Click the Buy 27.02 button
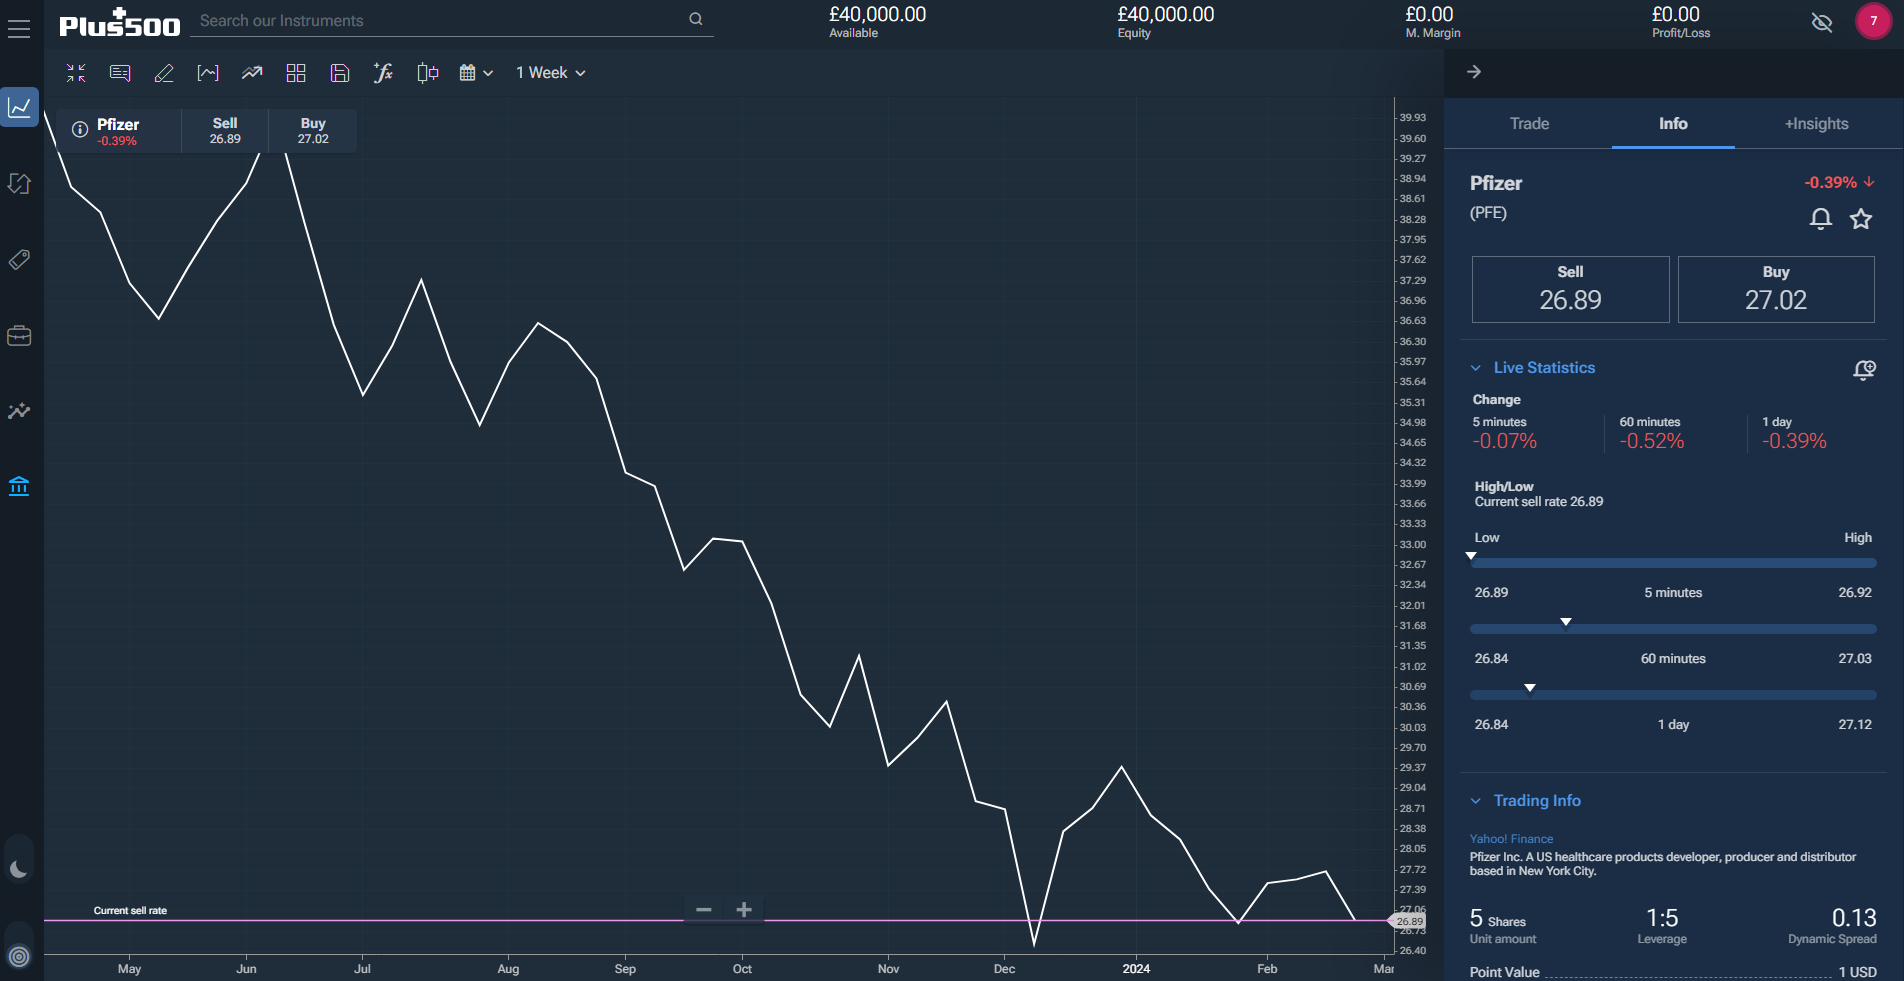Image resolution: width=1904 pixels, height=981 pixels. (x=1776, y=290)
